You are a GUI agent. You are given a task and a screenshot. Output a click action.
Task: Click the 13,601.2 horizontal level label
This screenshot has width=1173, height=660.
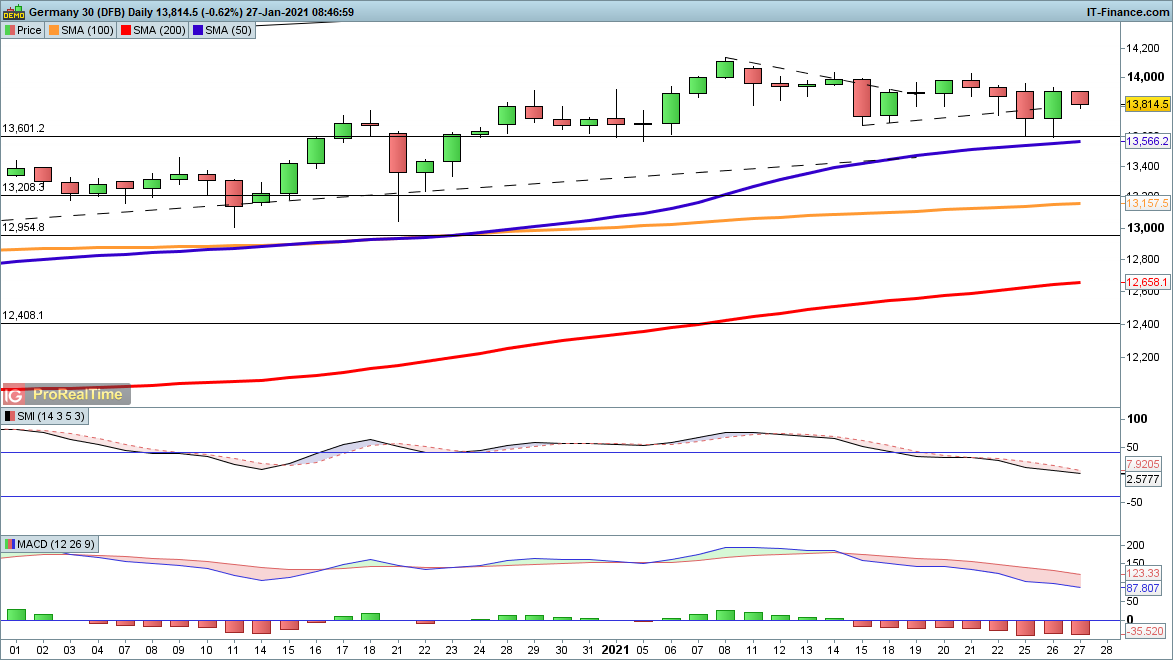click(x=23, y=129)
